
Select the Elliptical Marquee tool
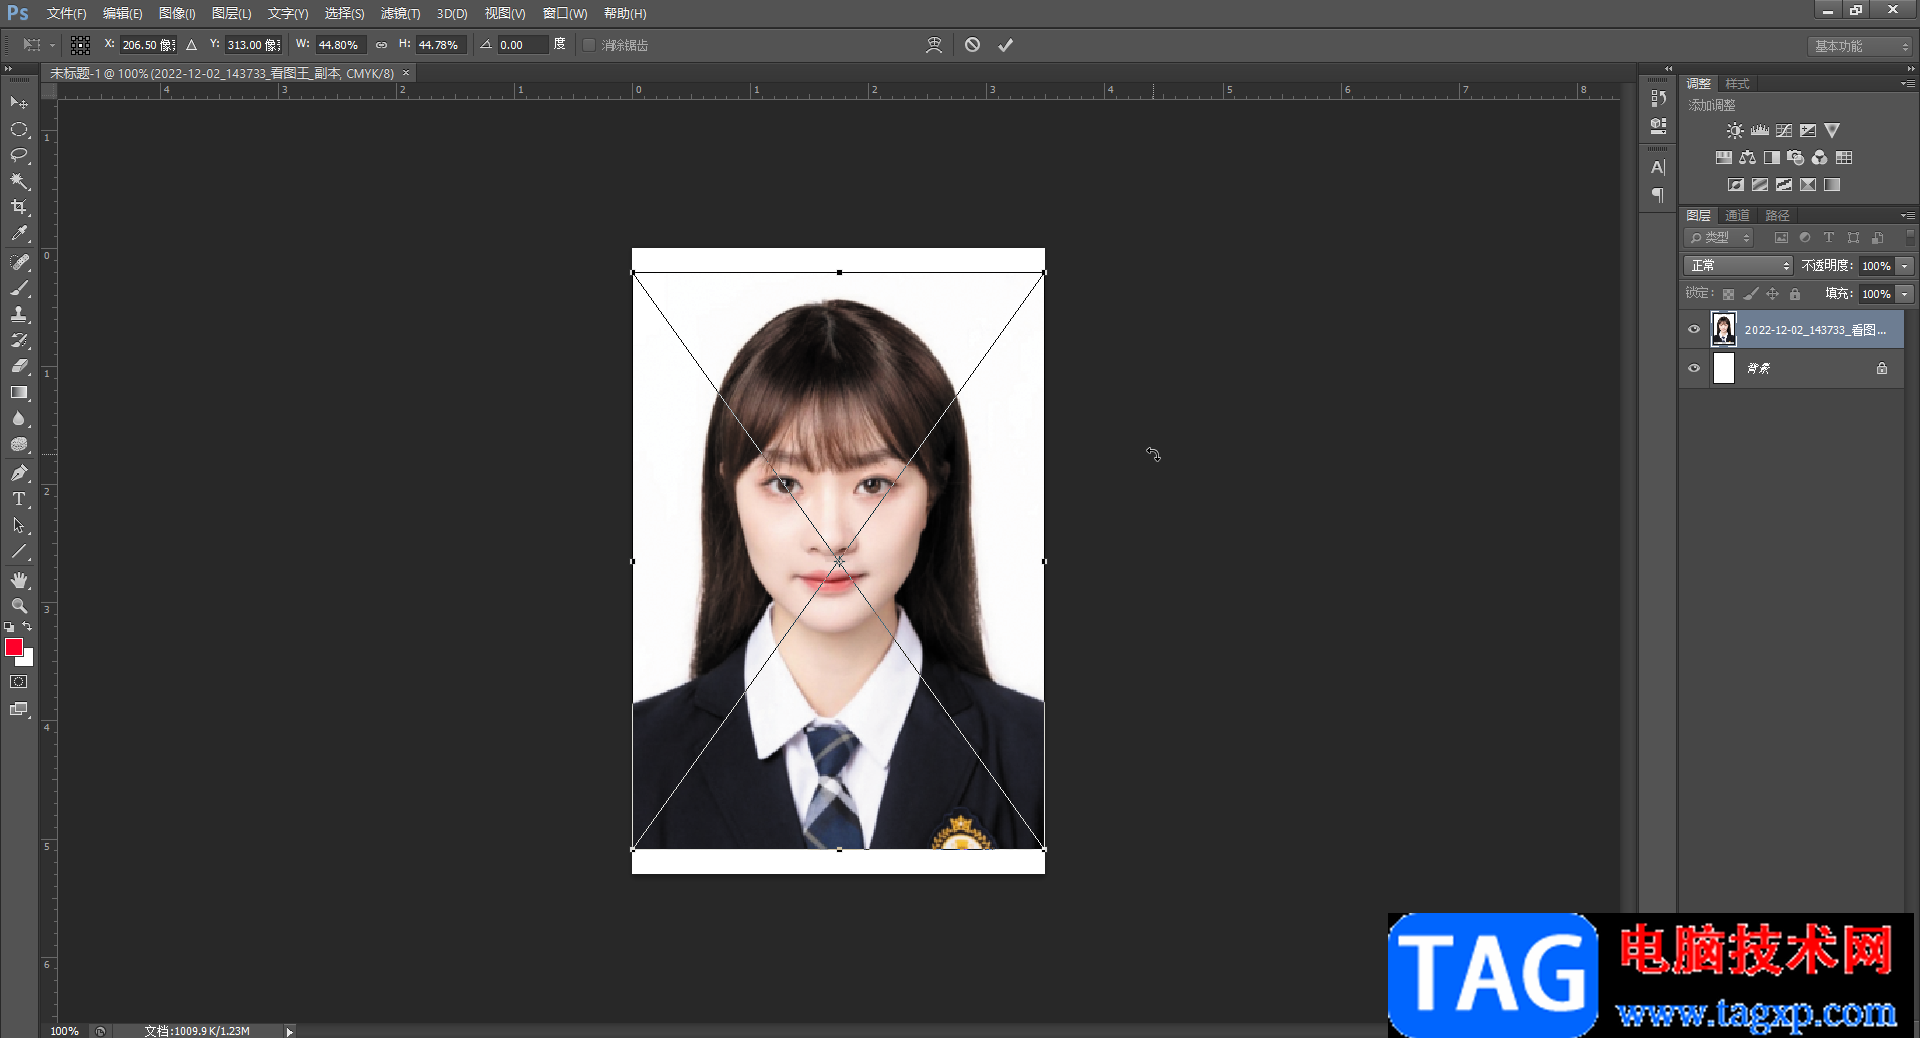click(x=19, y=129)
